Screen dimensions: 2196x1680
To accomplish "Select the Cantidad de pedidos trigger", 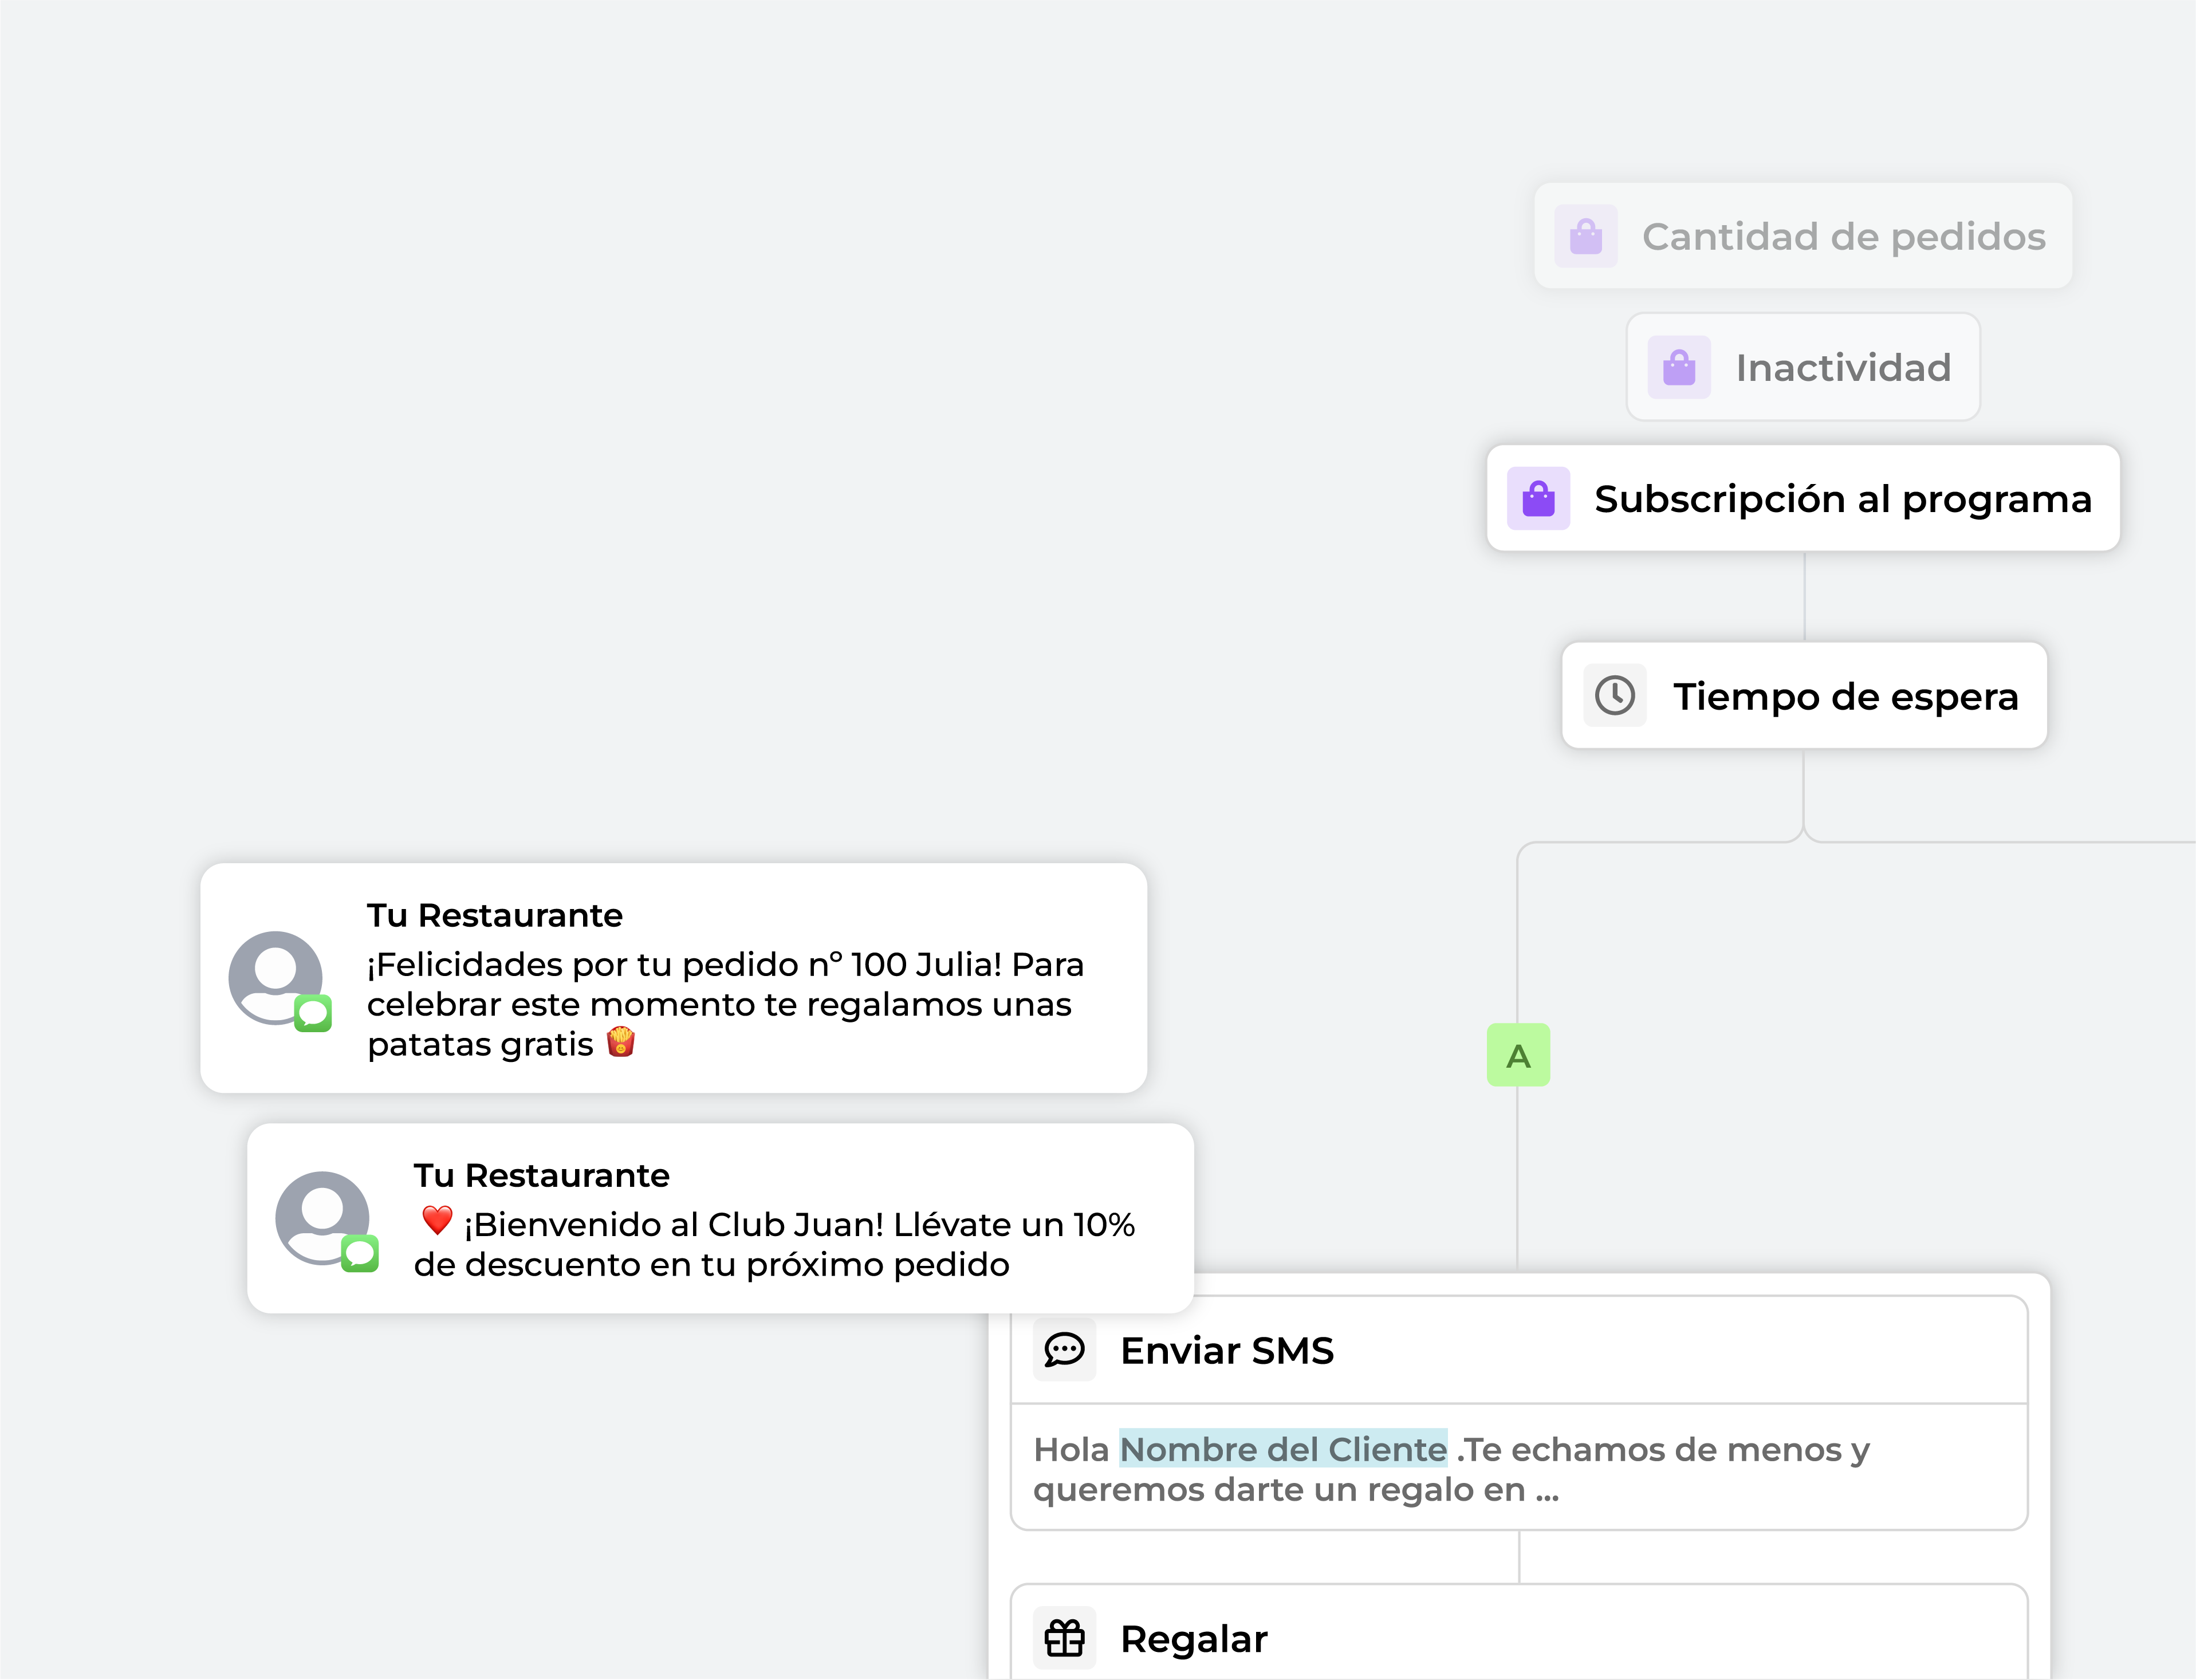I will click(x=1803, y=236).
